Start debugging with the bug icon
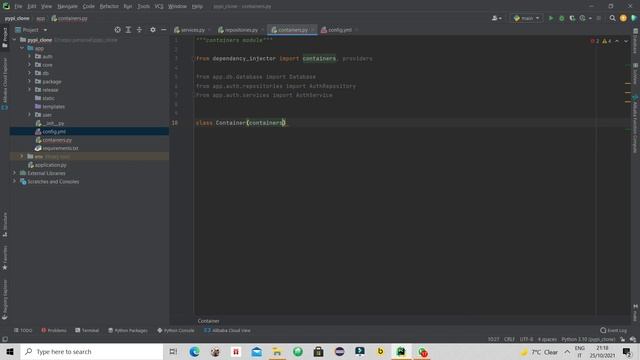640x360 pixels. (562, 18)
